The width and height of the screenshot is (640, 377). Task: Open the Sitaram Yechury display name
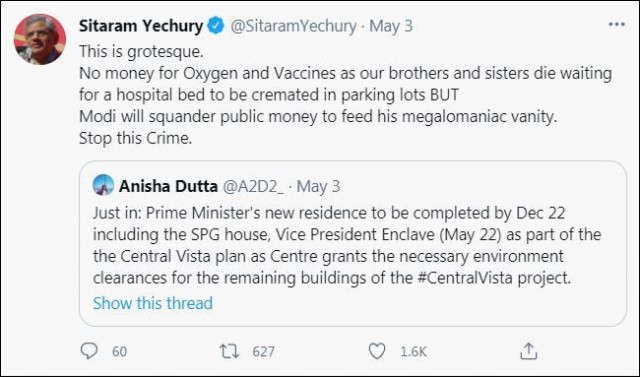tap(141, 26)
